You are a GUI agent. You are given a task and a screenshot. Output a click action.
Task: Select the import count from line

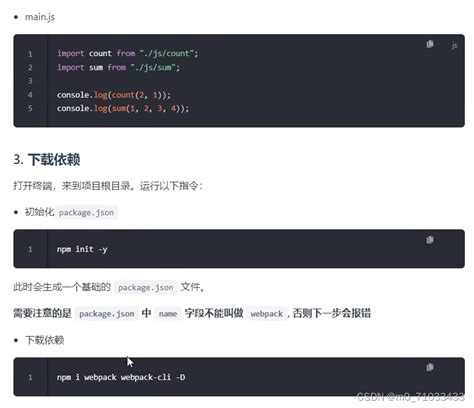click(x=127, y=53)
